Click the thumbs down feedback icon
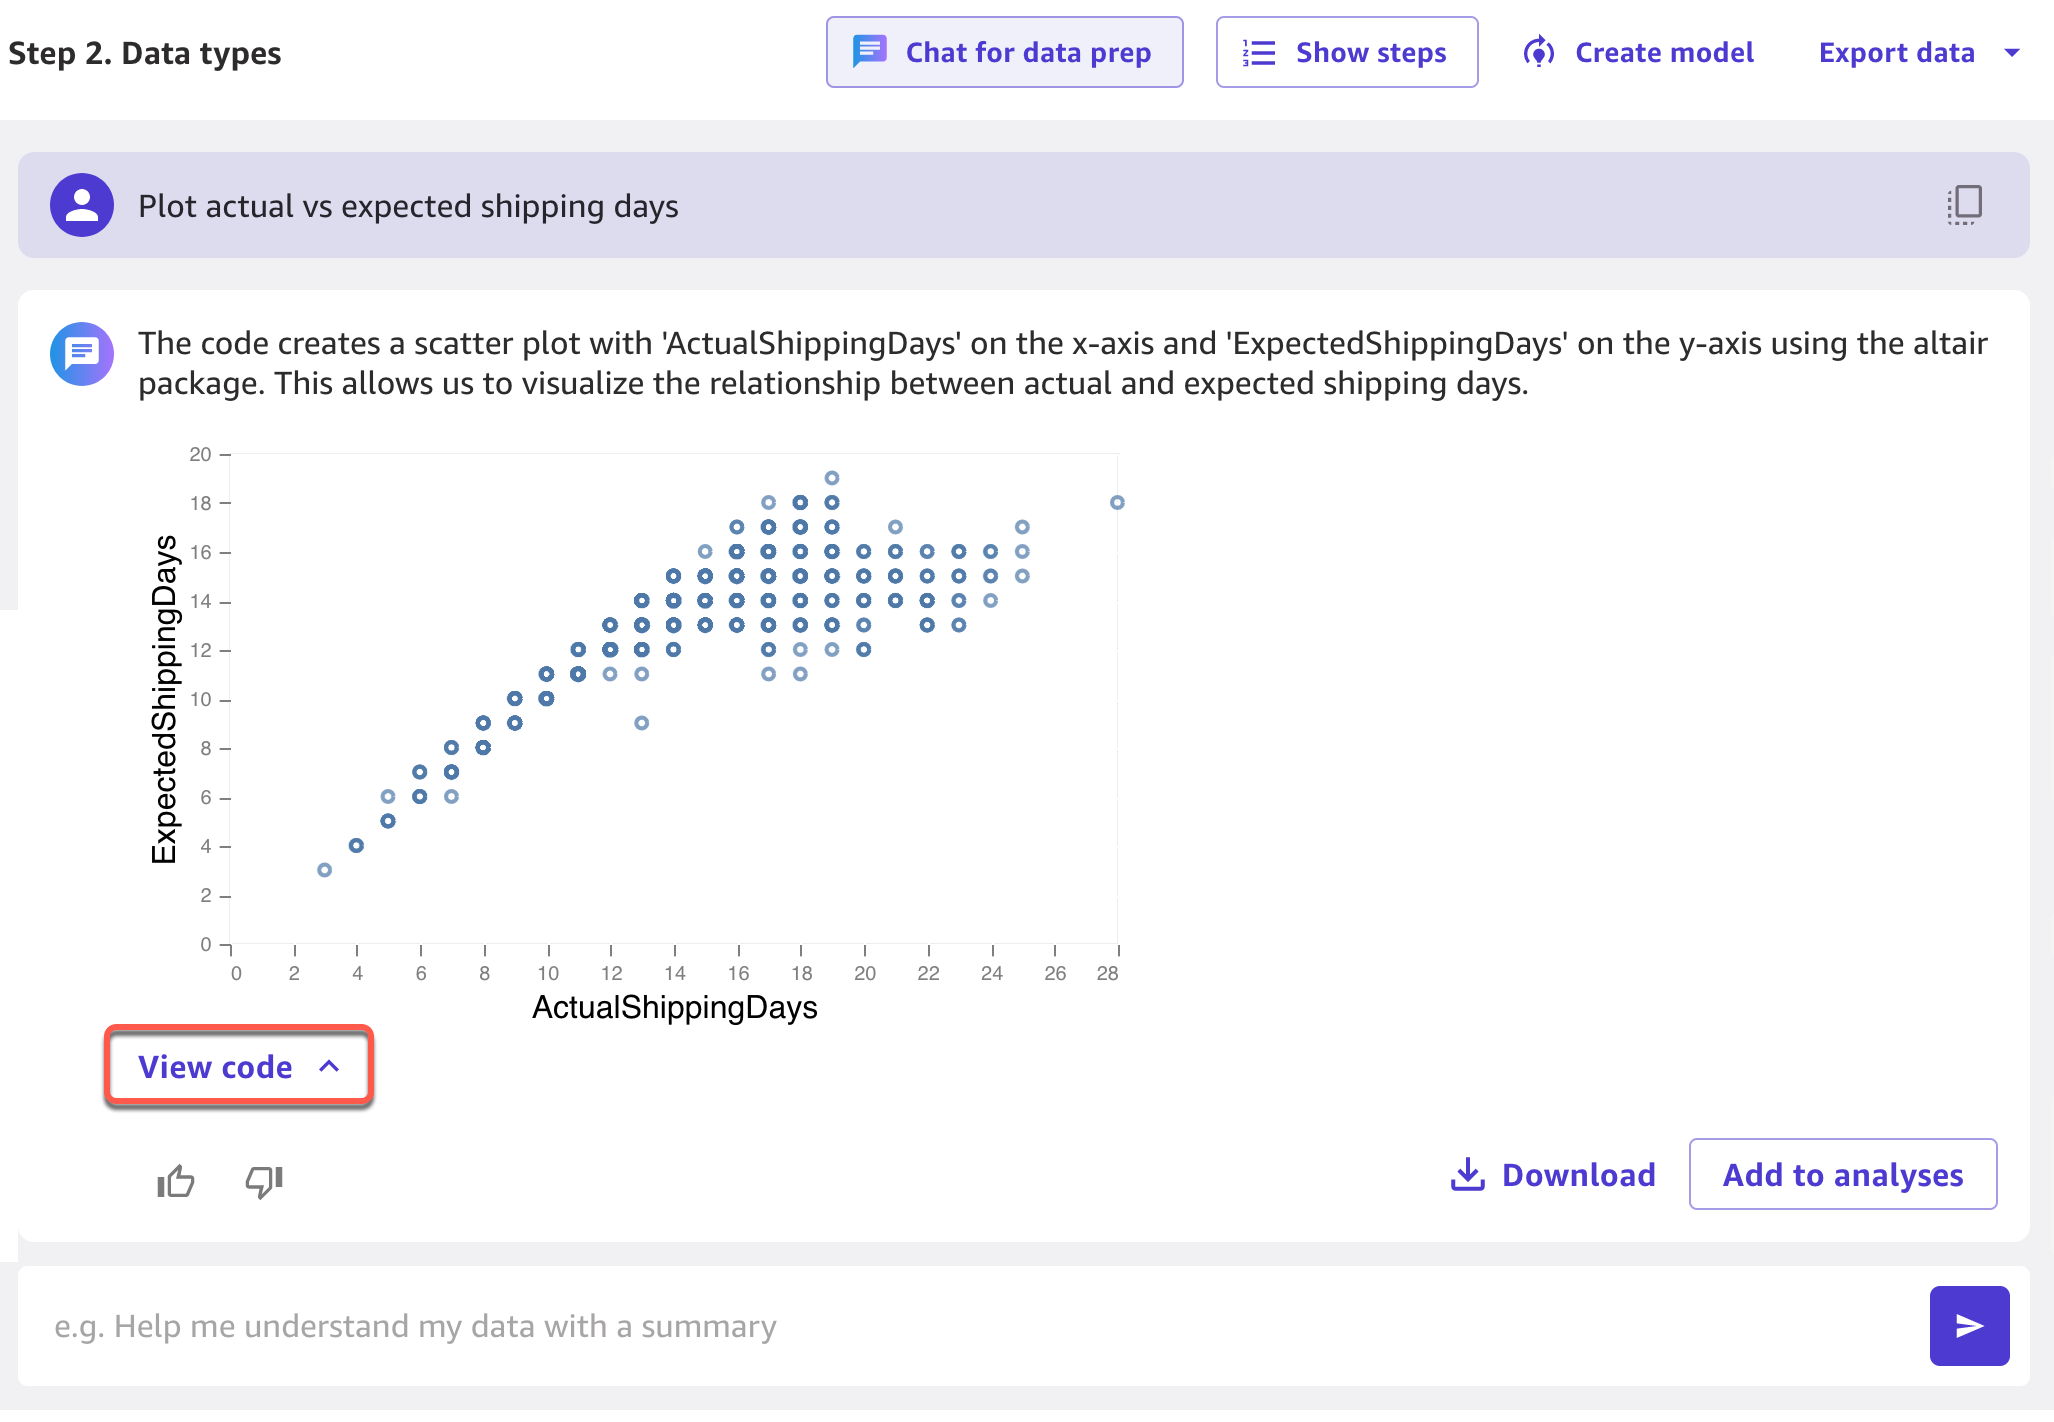This screenshot has height=1422, width=2054. [264, 1181]
